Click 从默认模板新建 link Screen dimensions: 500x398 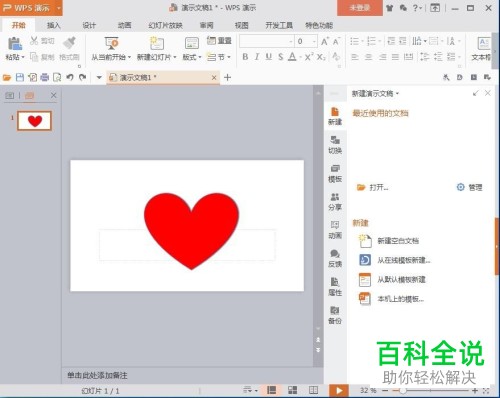click(x=392, y=279)
